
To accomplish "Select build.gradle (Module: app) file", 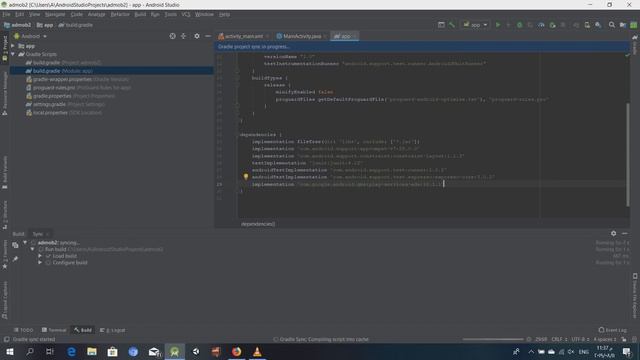I will 111,71.
